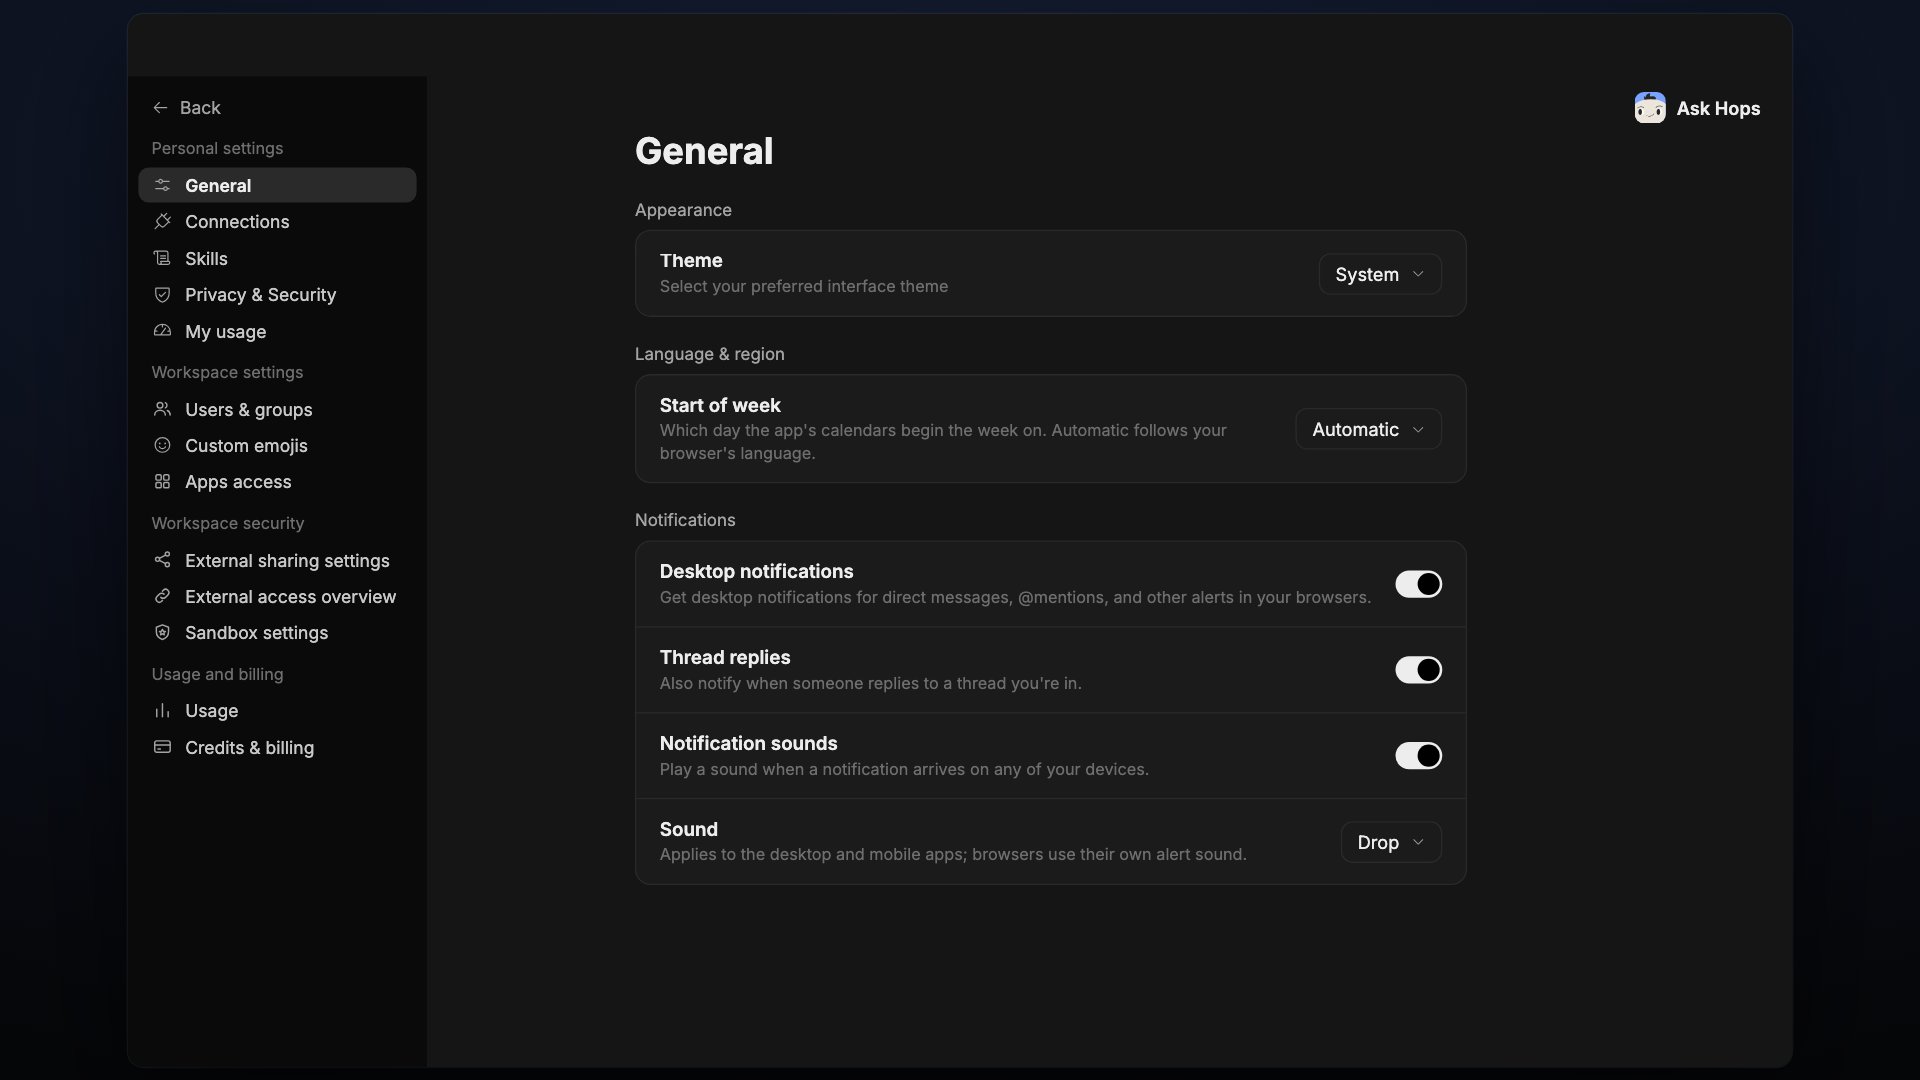The height and width of the screenshot is (1080, 1920).
Task: Click the General sliders icon in sidebar
Action: pos(162,185)
